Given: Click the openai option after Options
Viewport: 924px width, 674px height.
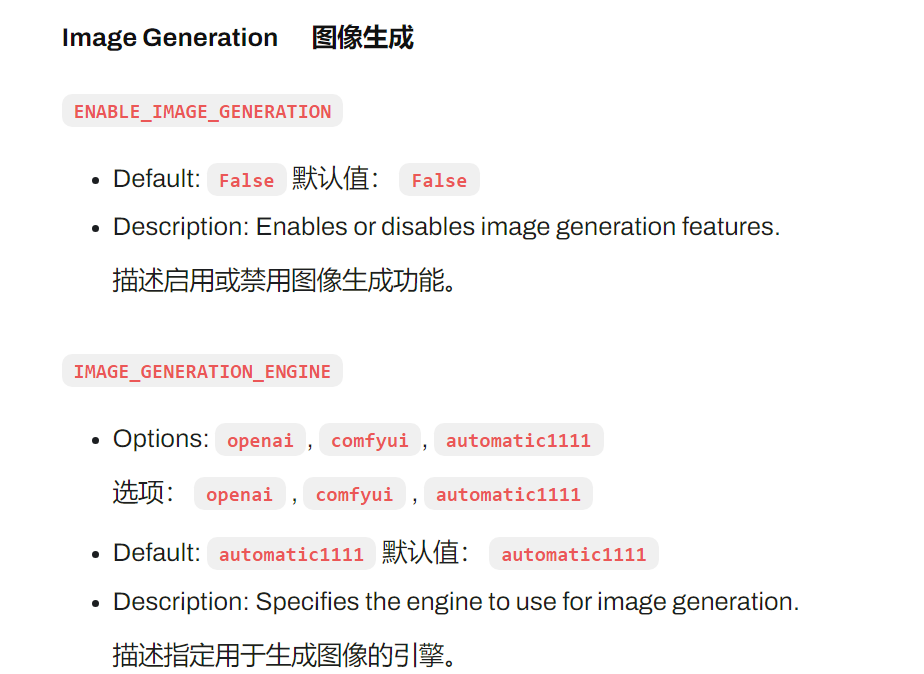Looking at the screenshot, I should point(260,440).
